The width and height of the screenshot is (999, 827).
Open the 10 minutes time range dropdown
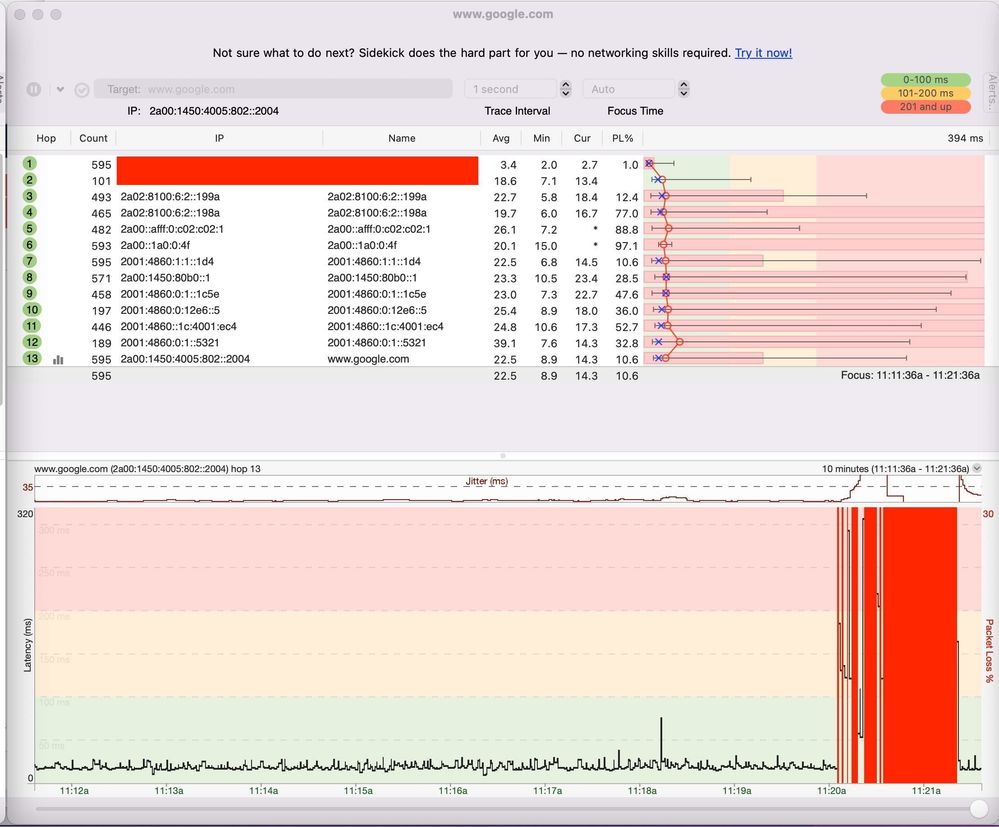(x=977, y=468)
